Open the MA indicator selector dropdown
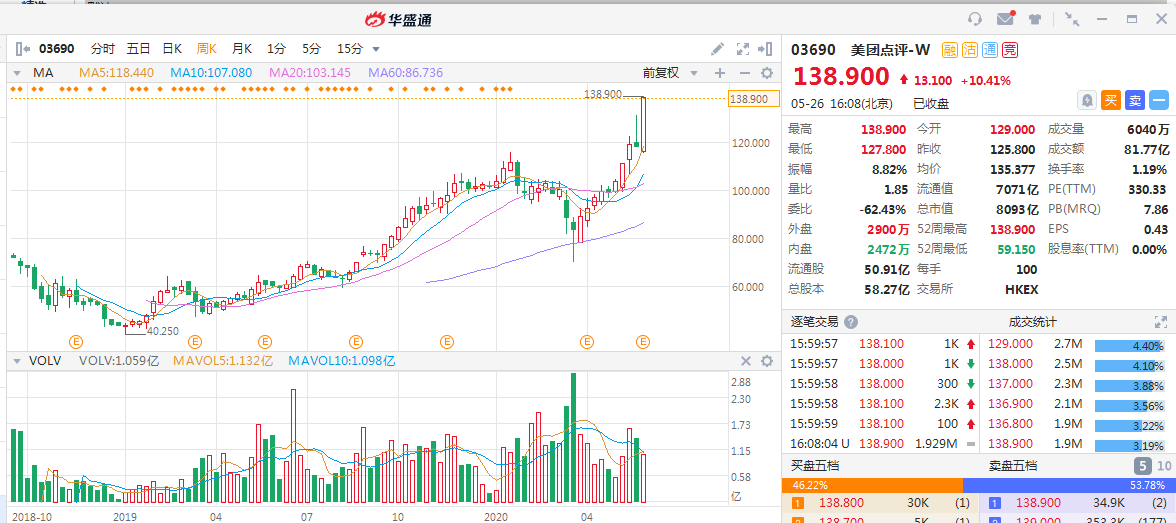The image size is (1176, 523). (x=17, y=73)
